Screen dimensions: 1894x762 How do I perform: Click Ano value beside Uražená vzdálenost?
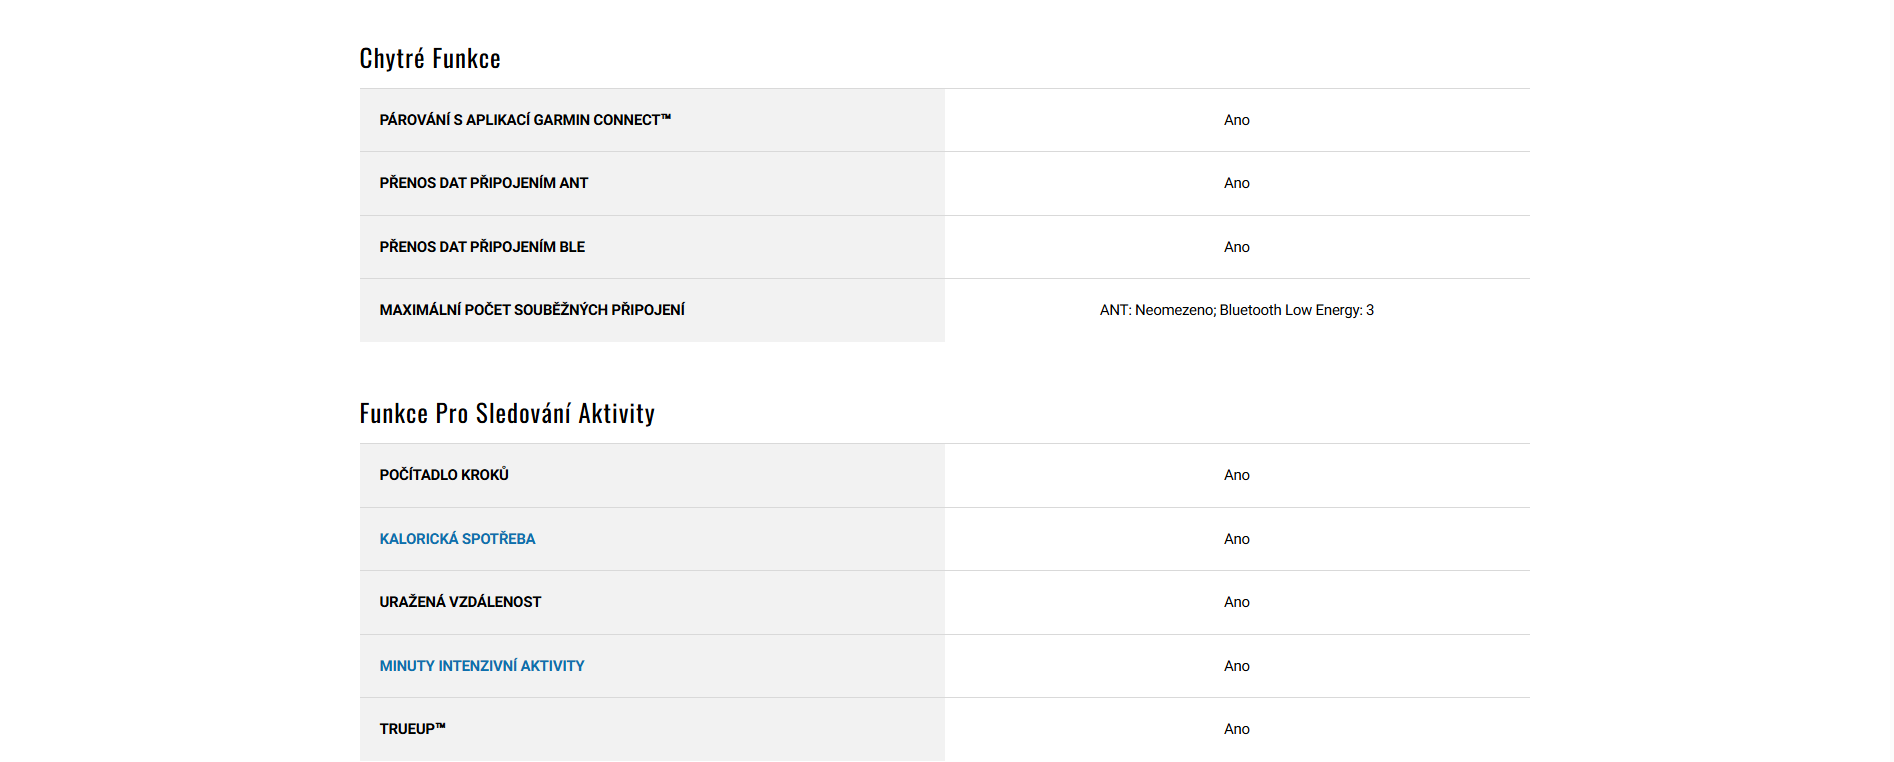[x=1236, y=602]
